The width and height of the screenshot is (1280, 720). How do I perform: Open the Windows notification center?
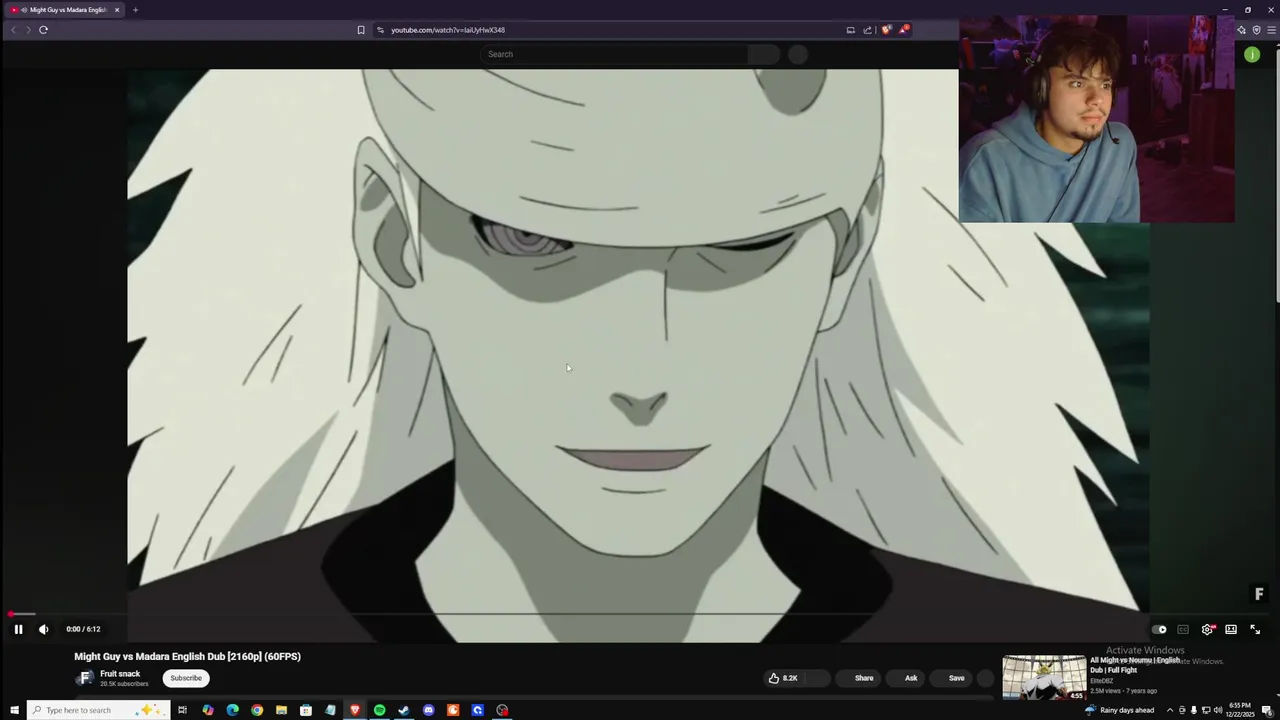click(1269, 710)
